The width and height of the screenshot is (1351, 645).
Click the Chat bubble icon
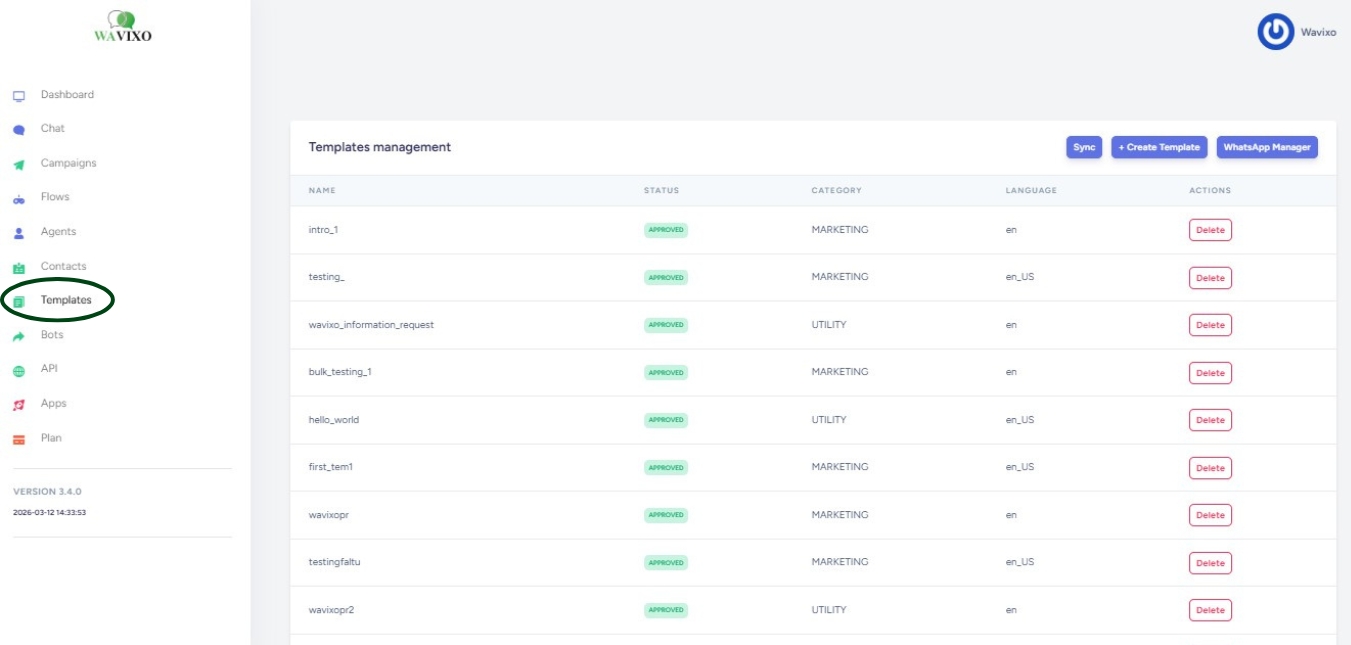(x=18, y=130)
